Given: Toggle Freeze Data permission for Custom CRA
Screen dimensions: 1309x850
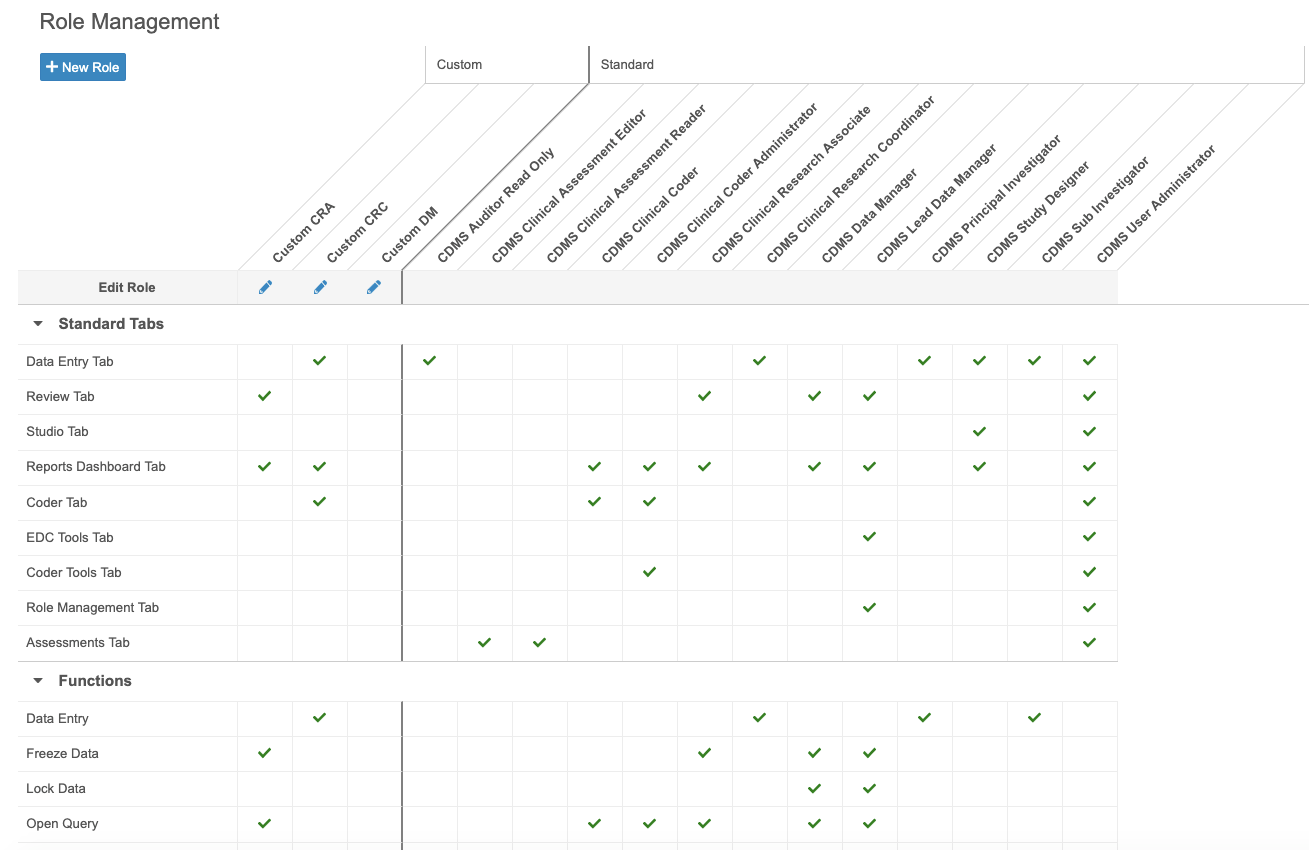Looking at the screenshot, I should [x=264, y=753].
